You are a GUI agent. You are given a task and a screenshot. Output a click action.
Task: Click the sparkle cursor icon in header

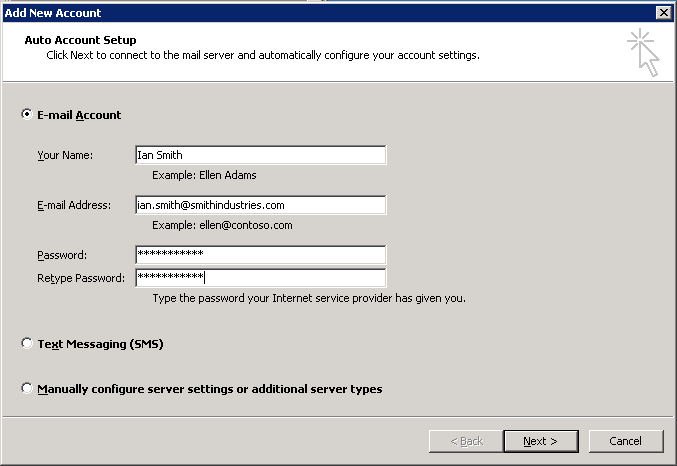point(643,52)
